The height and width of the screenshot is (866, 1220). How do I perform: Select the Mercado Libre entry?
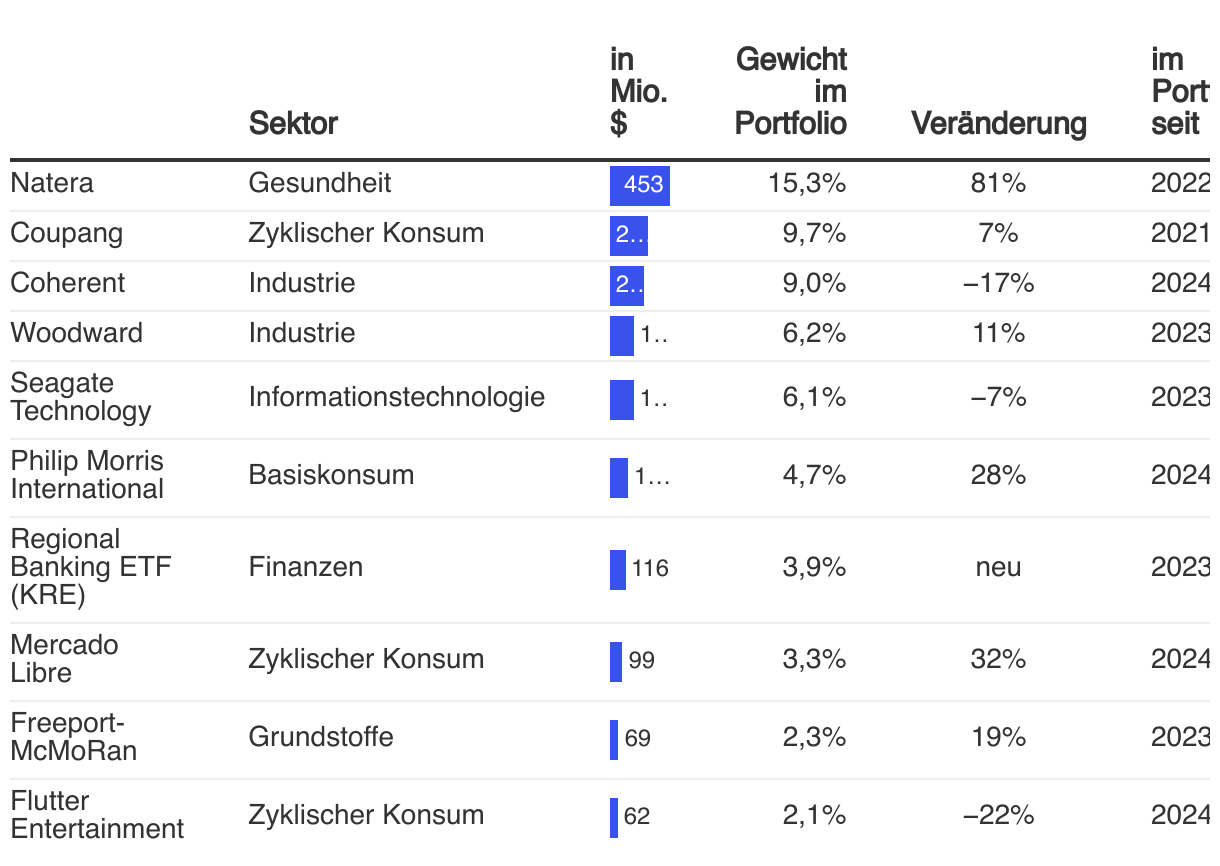[65, 659]
